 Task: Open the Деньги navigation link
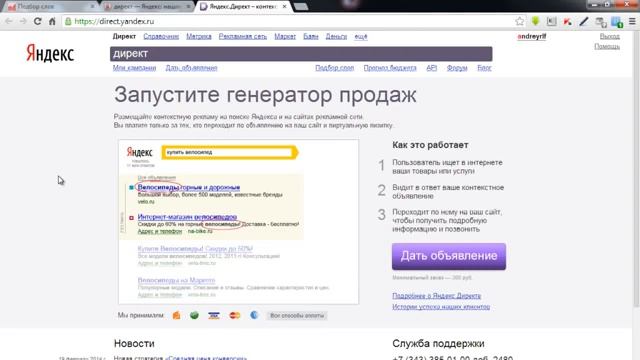(336, 36)
